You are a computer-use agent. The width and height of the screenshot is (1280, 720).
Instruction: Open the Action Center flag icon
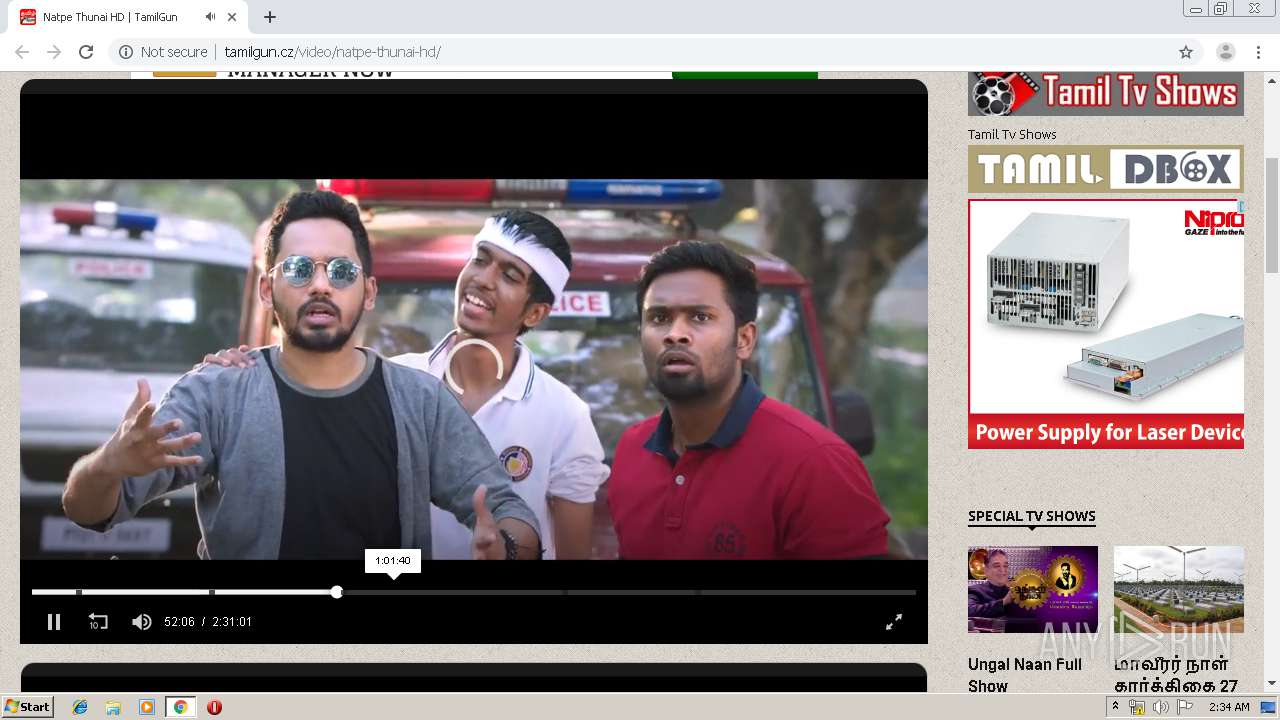[x=1184, y=707]
